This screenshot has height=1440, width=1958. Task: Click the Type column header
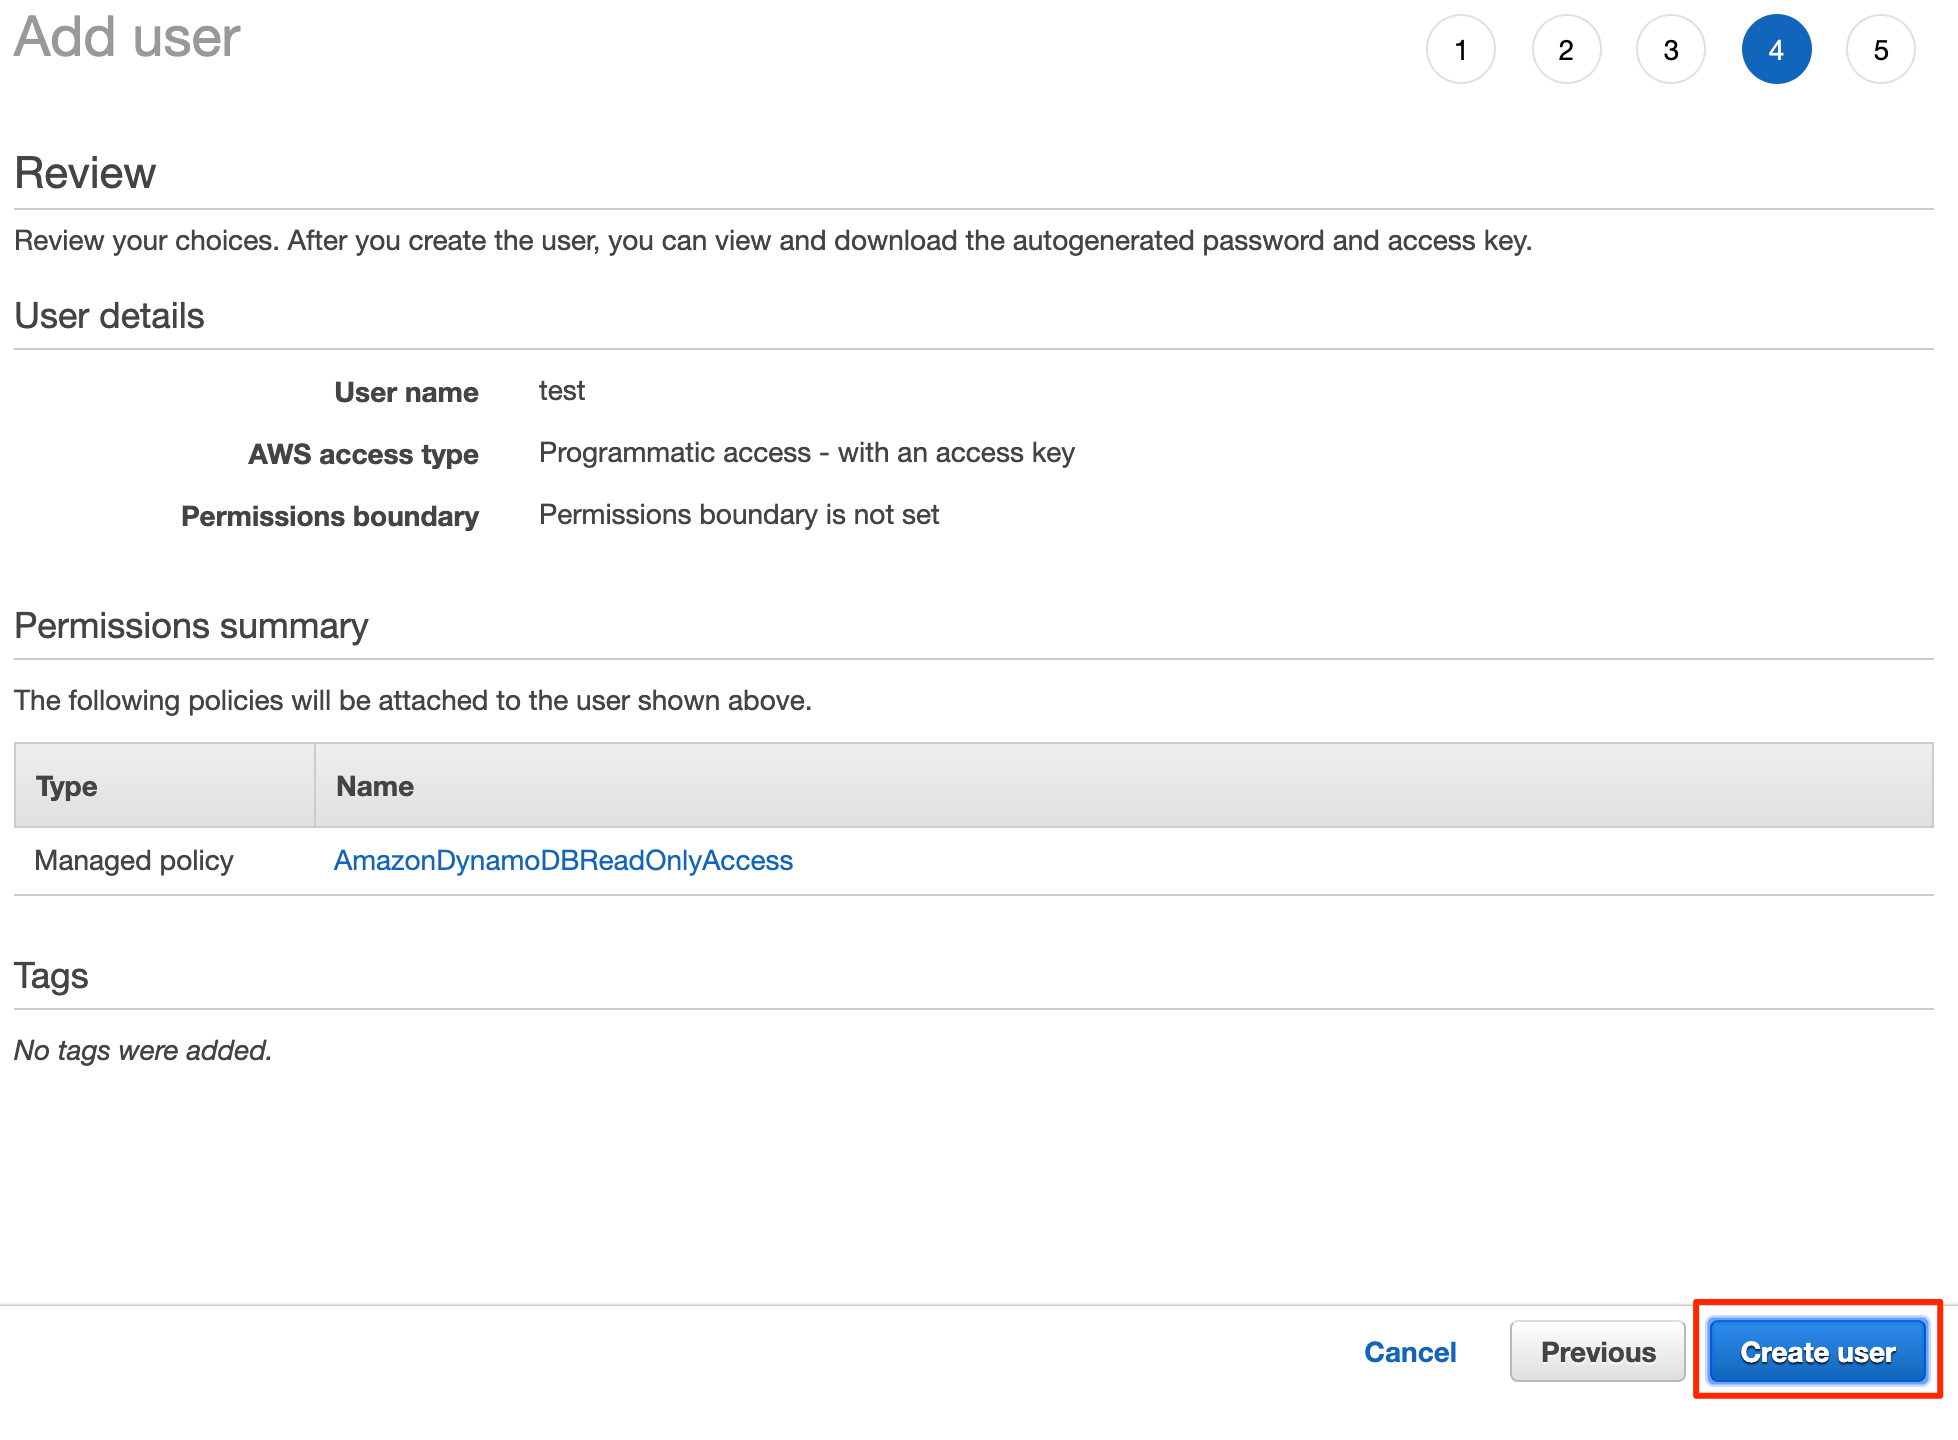coord(165,786)
